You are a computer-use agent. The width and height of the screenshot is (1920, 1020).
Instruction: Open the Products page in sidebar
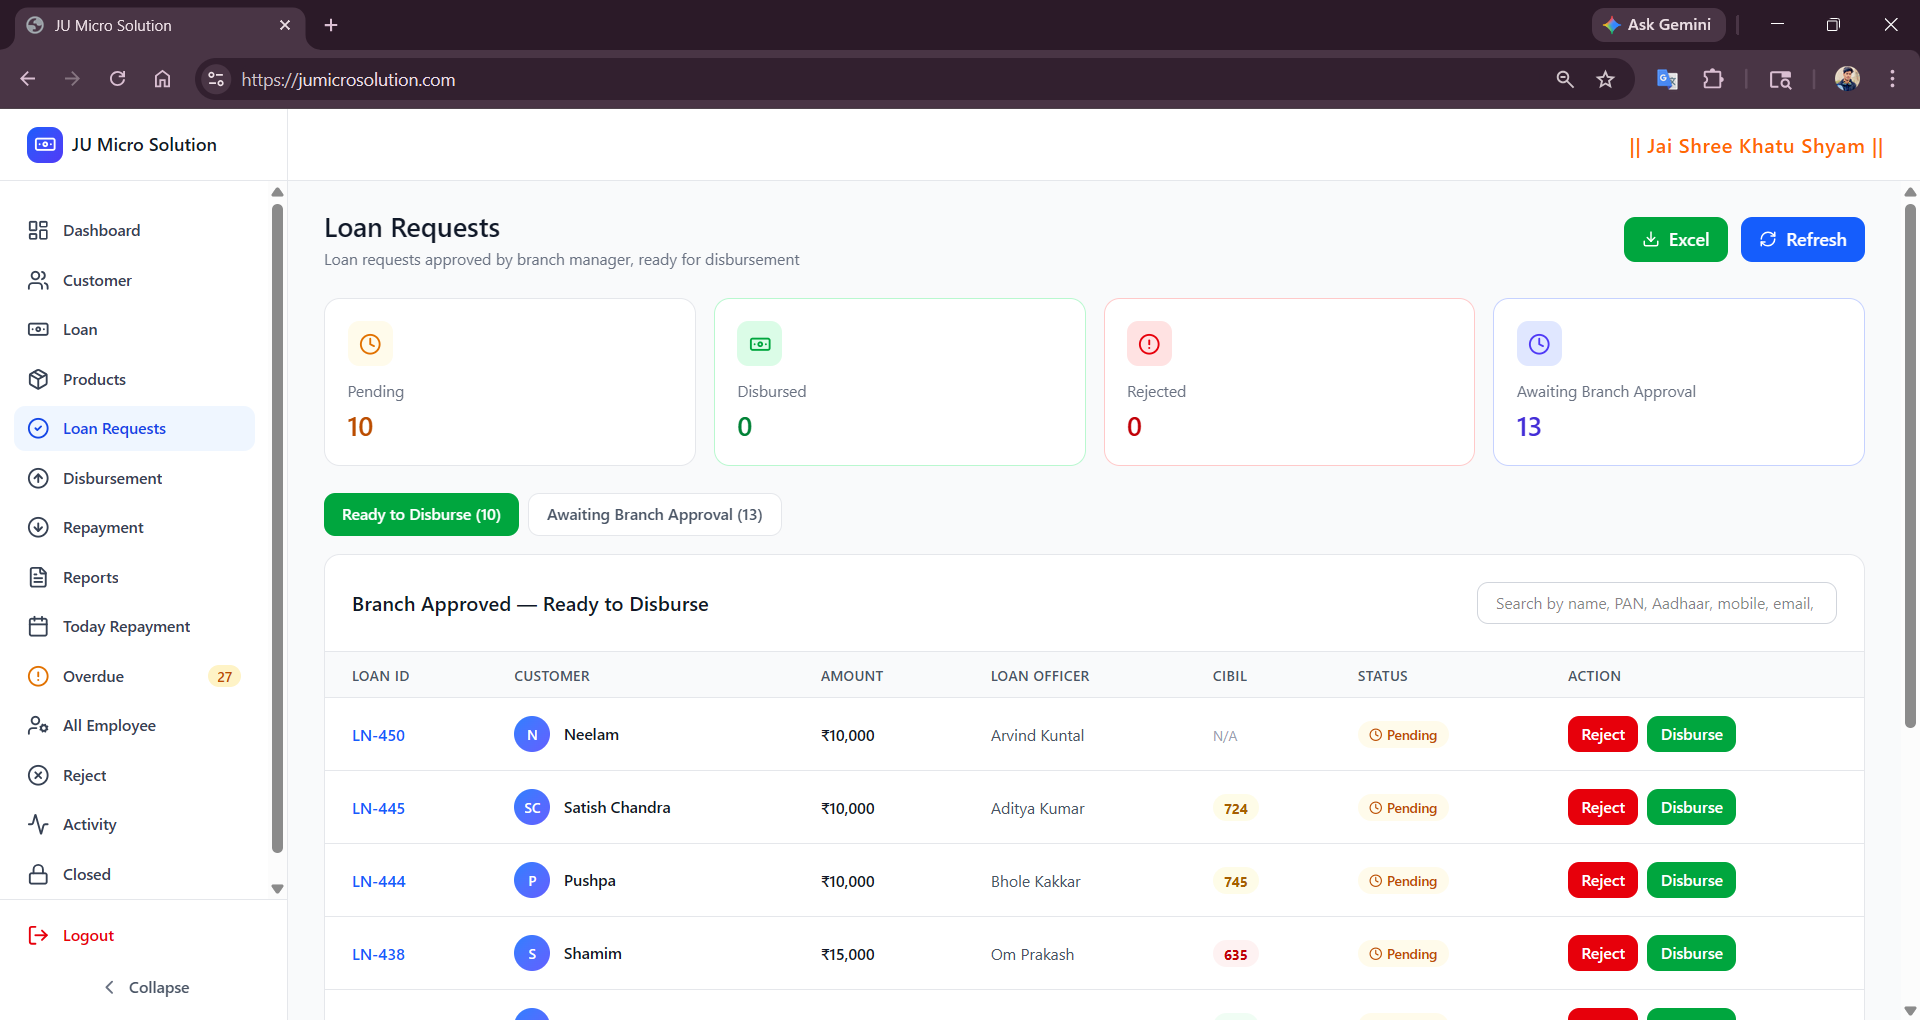tap(134, 379)
